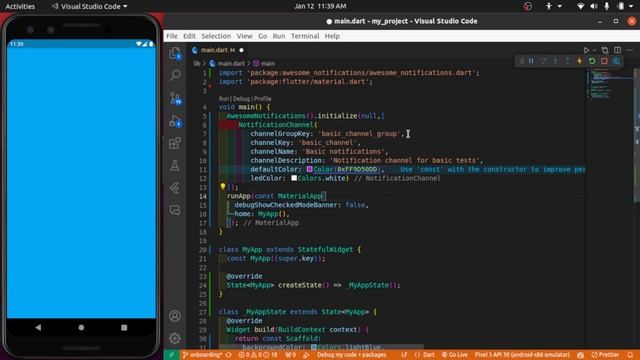Pause debugging in the debug toolbar

click(x=531, y=61)
